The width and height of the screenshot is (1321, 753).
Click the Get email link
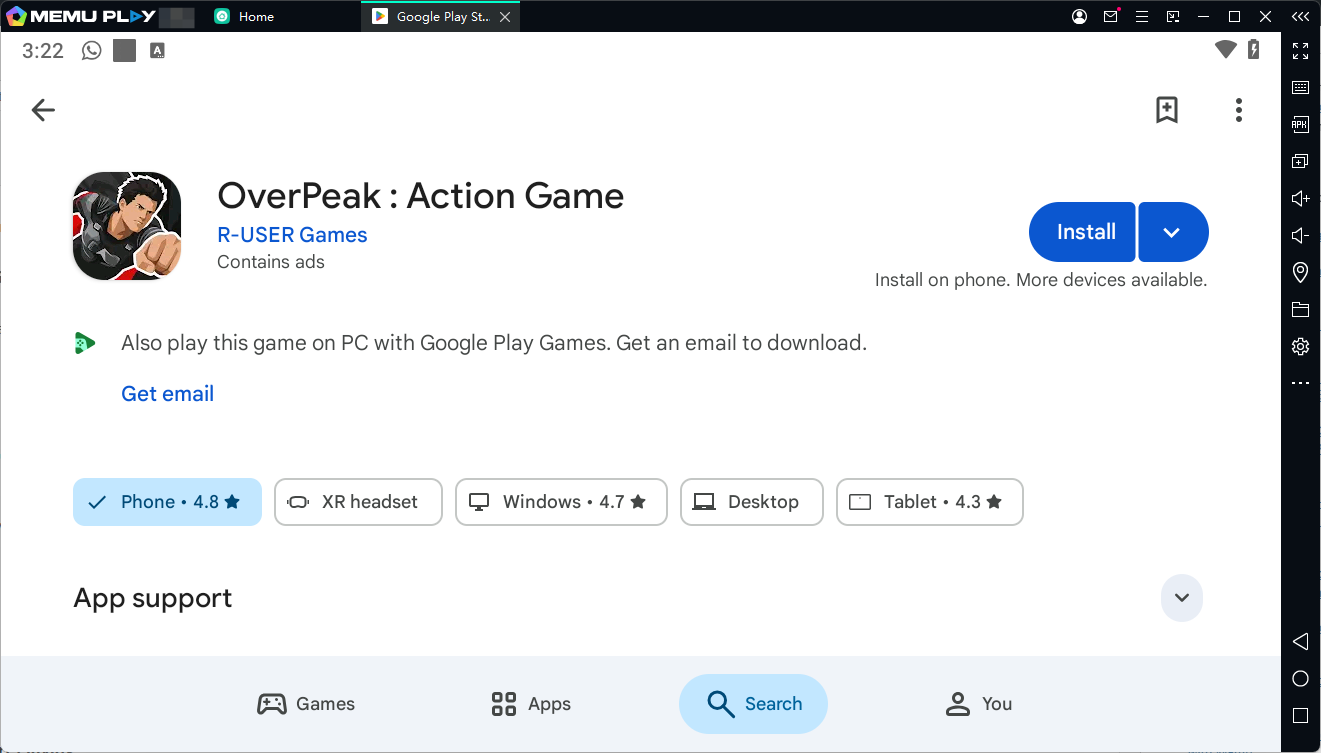168,394
